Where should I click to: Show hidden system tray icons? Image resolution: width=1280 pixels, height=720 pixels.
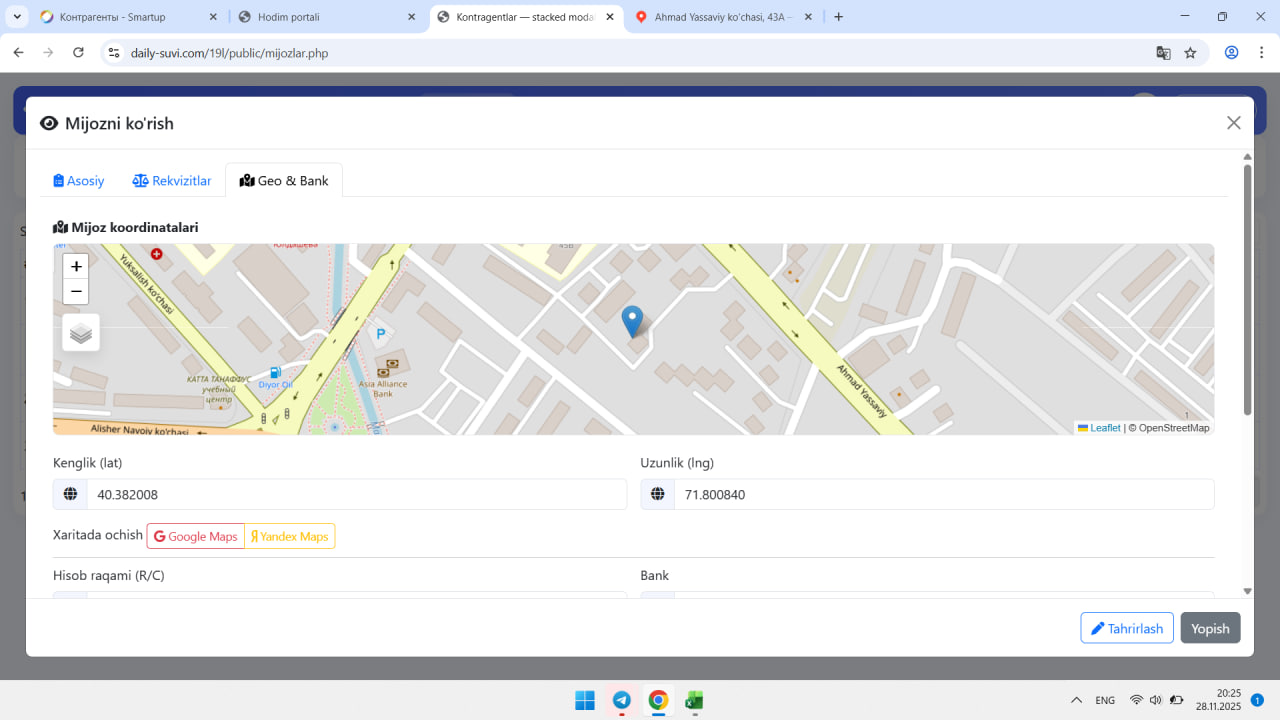[1076, 700]
